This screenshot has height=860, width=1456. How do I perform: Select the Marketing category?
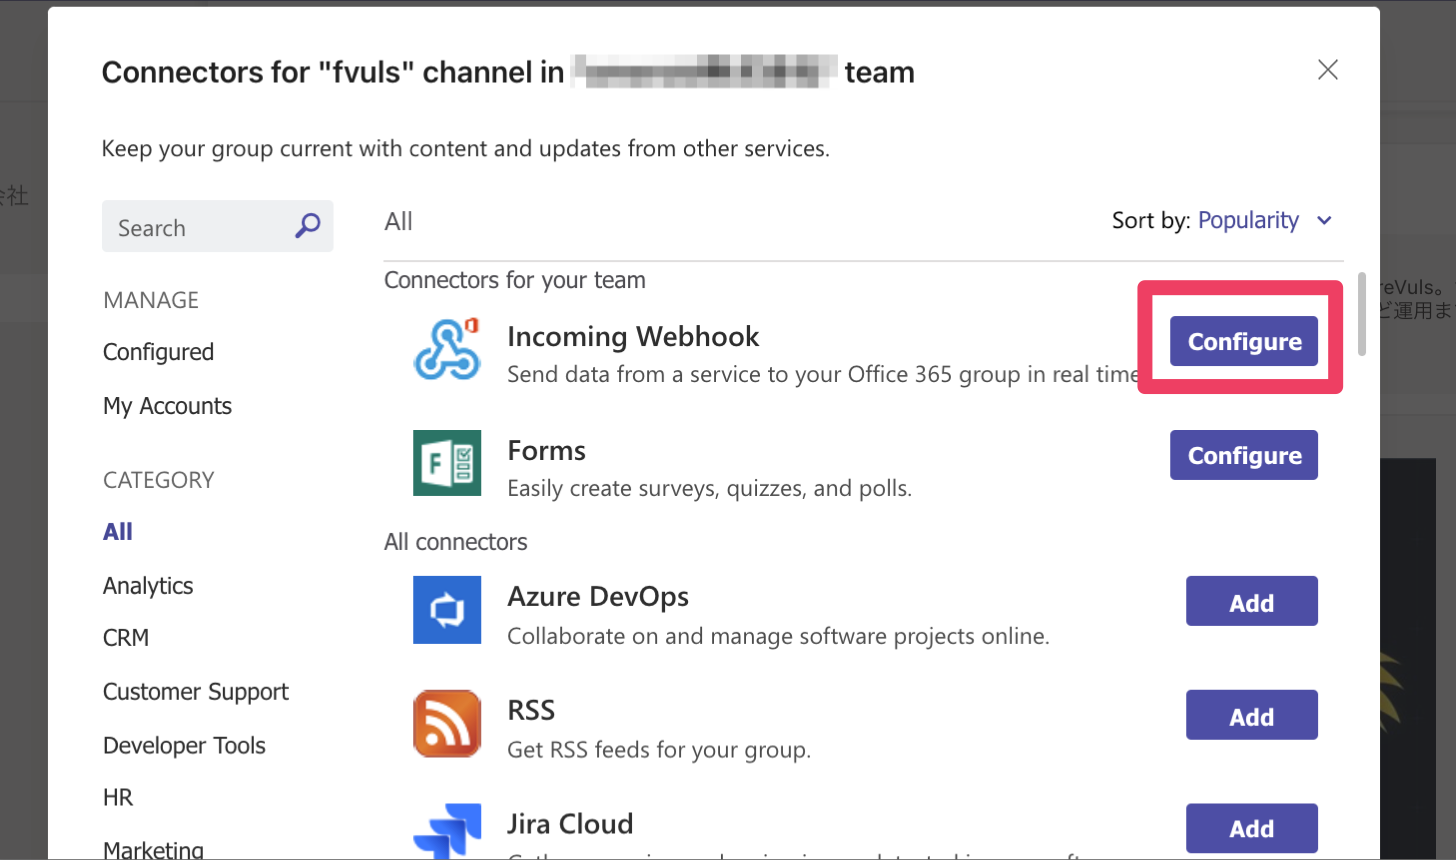(x=153, y=850)
